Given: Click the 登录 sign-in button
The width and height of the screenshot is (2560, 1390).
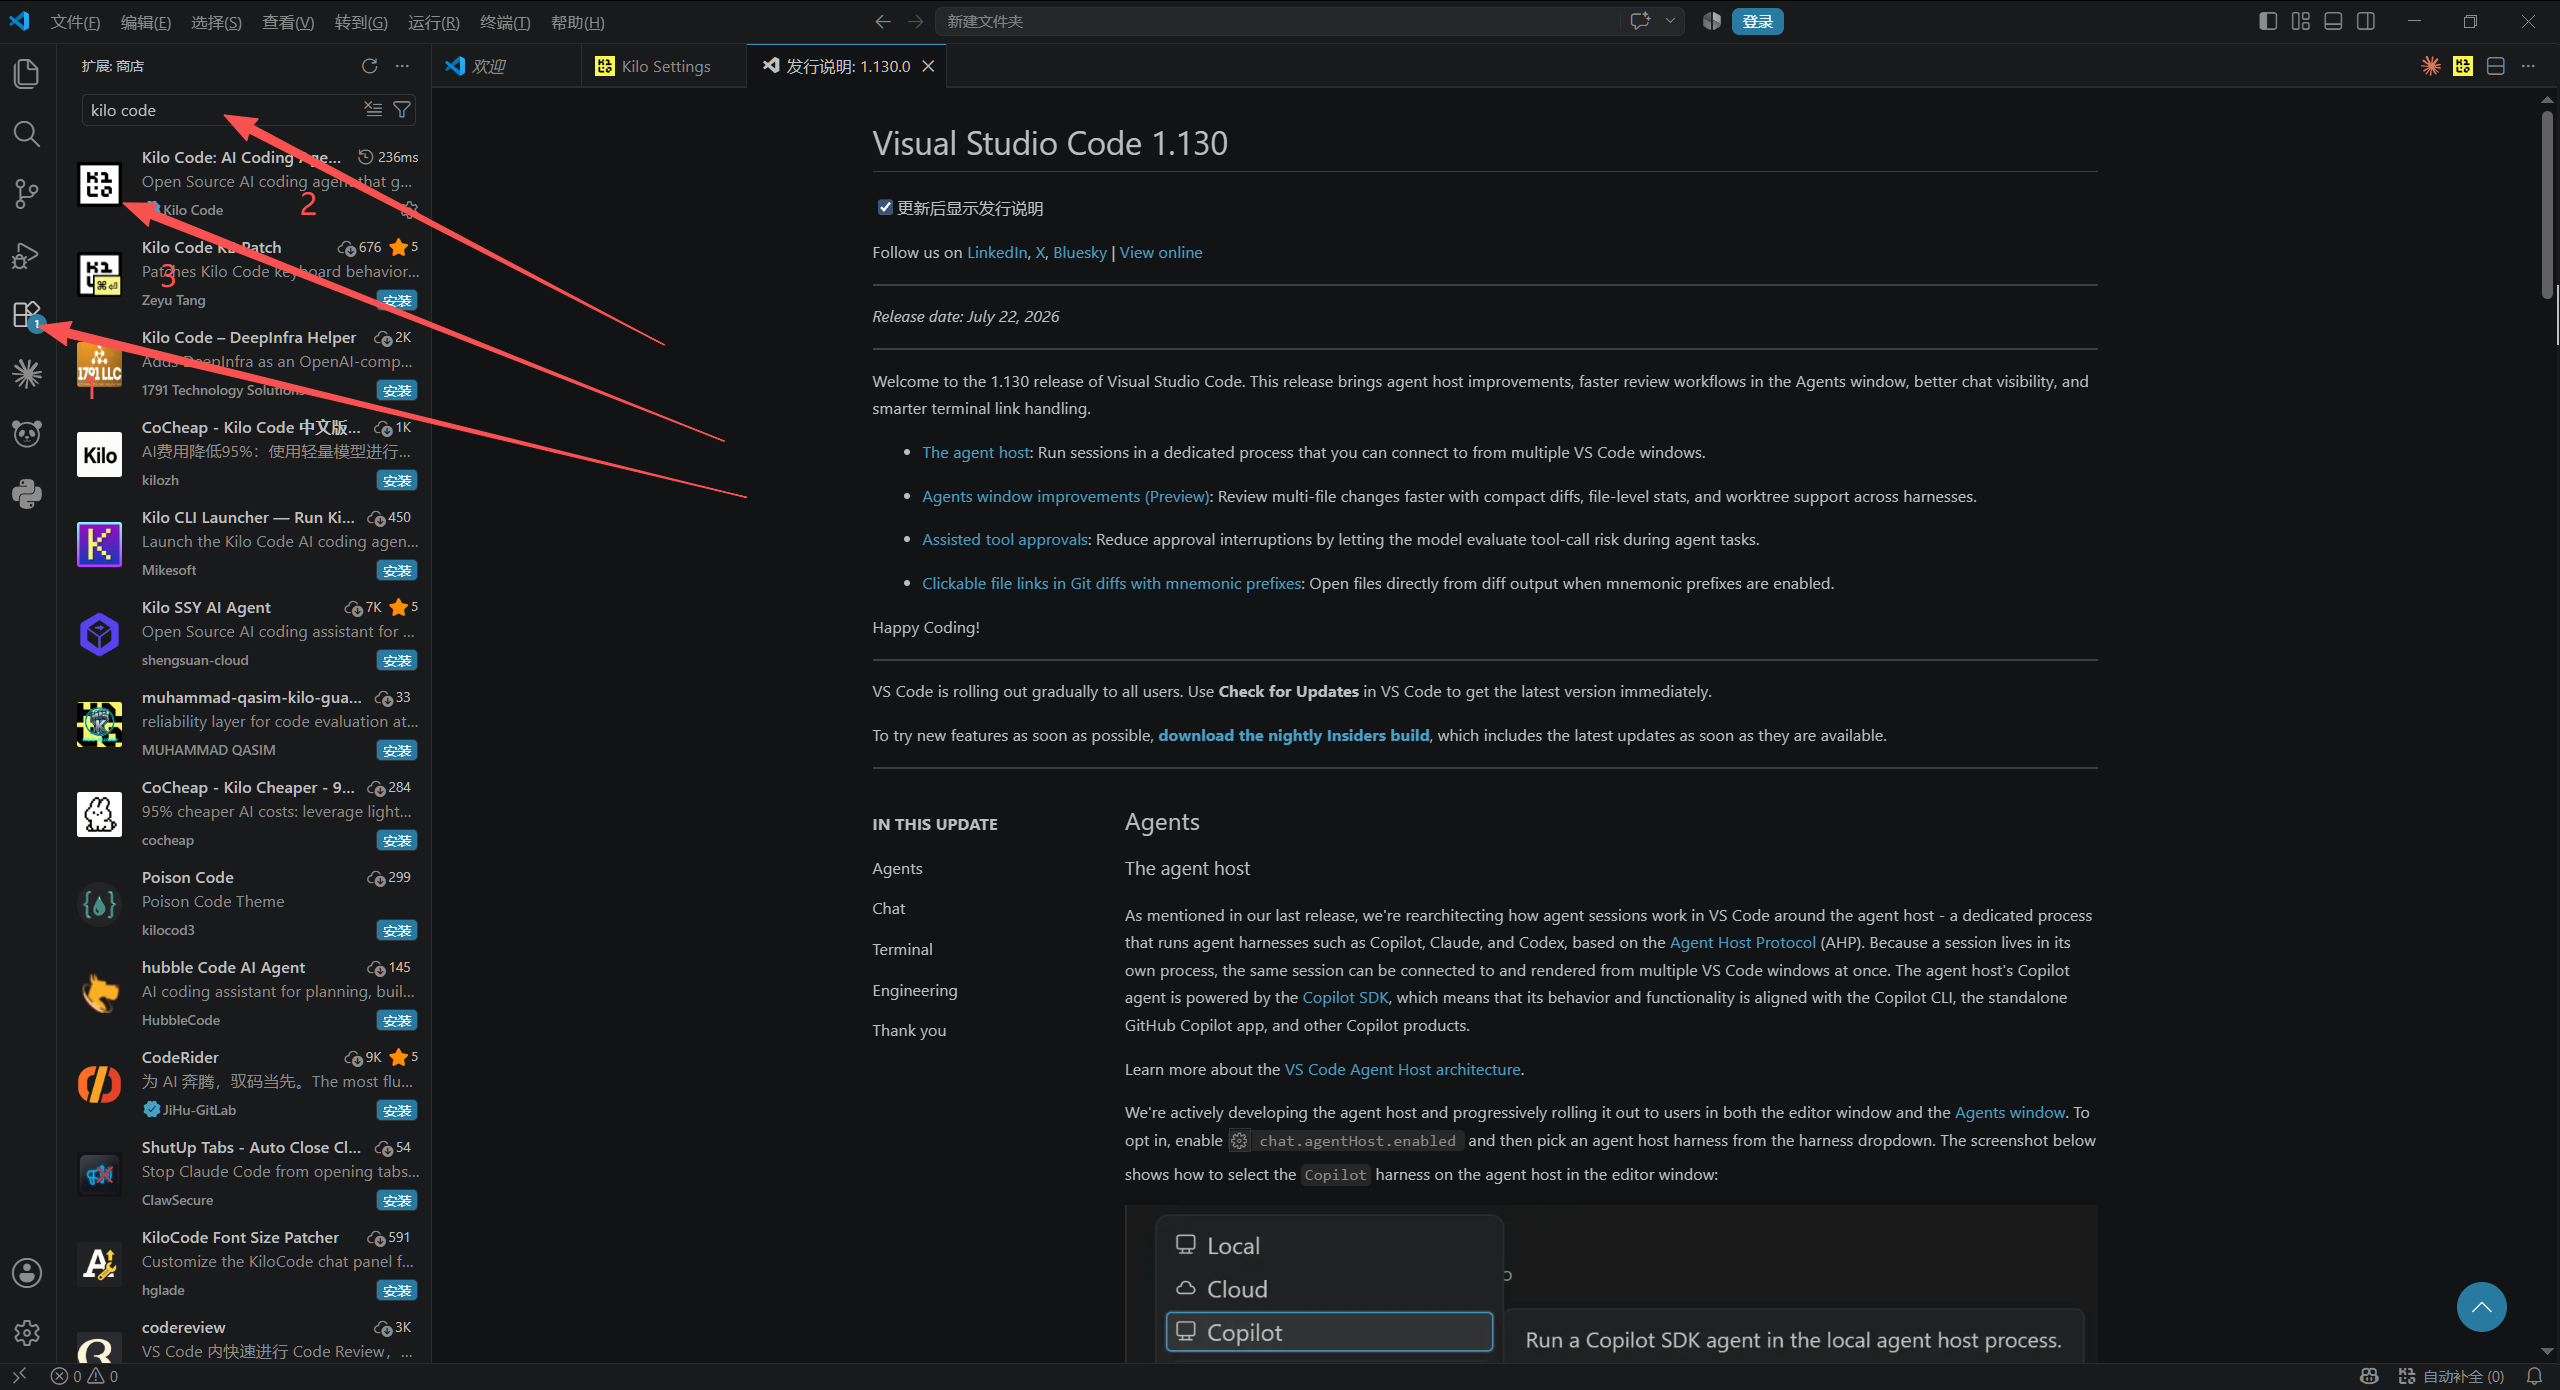Looking at the screenshot, I should pyautogui.click(x=1757, y=21).
